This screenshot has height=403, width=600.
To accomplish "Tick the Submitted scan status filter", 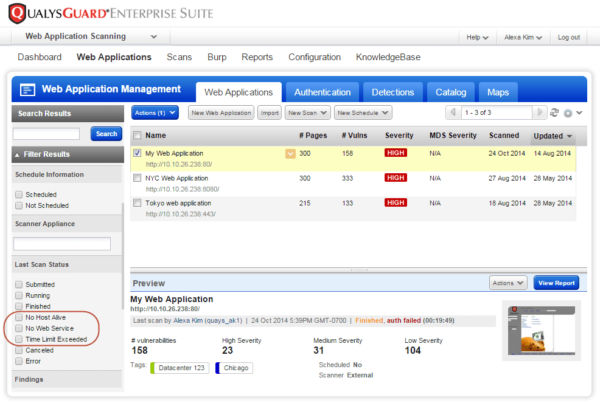I will tap(19, 284).
